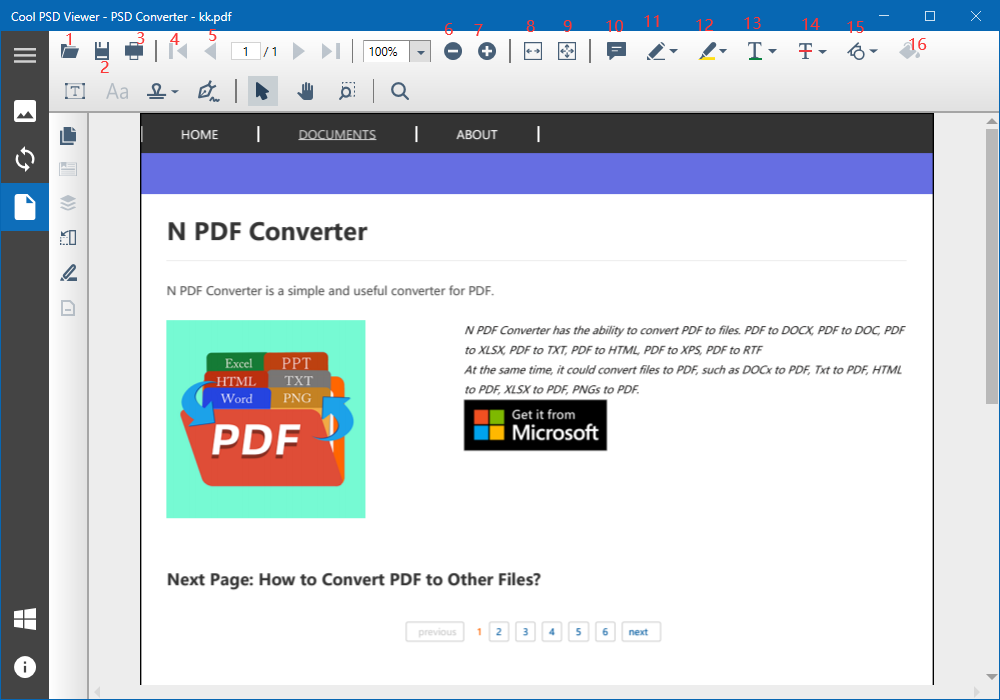Open the image viewer tab in the sidebar
The height and width of the screenshot is (700, 1000).
pos(25,111)
